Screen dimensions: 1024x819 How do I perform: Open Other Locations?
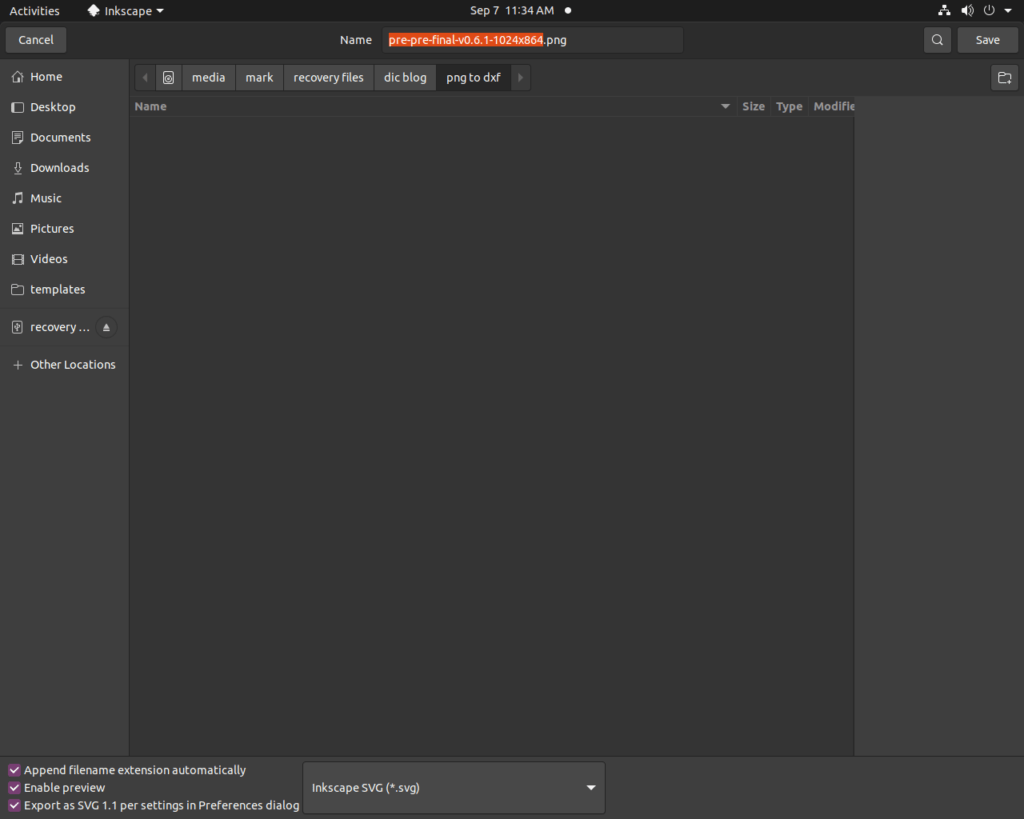(x=64, y=365)
